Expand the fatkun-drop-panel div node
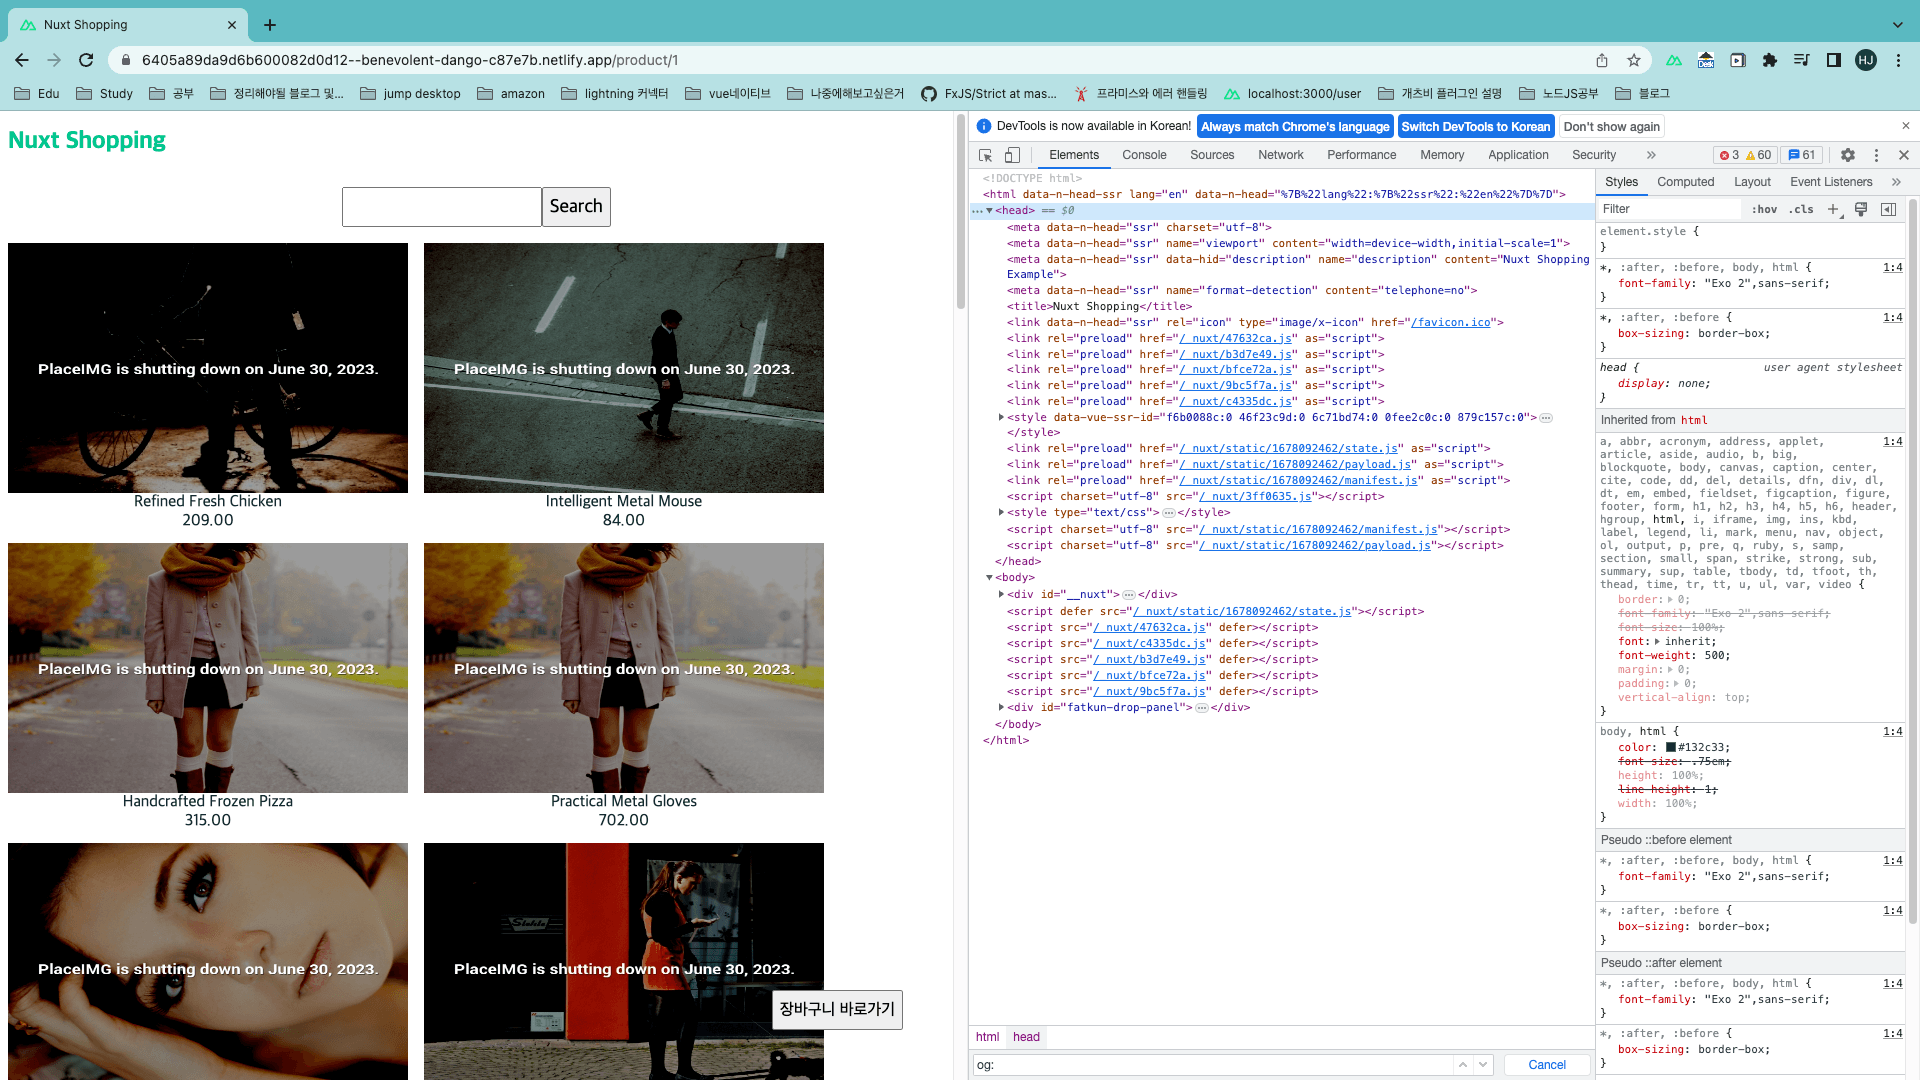This screenshot has height=1080, width=1920. [x=1001, y=708]
